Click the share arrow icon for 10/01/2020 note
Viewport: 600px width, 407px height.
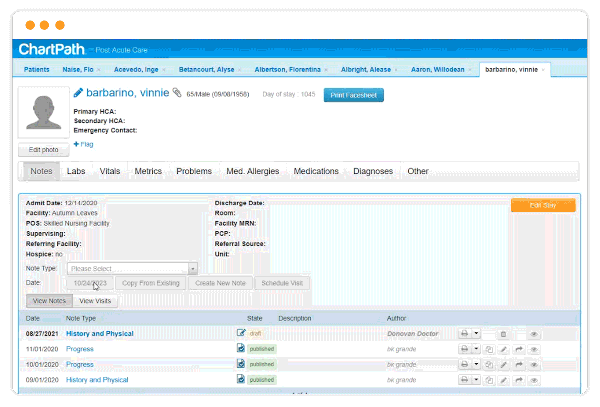click(519, 365)
